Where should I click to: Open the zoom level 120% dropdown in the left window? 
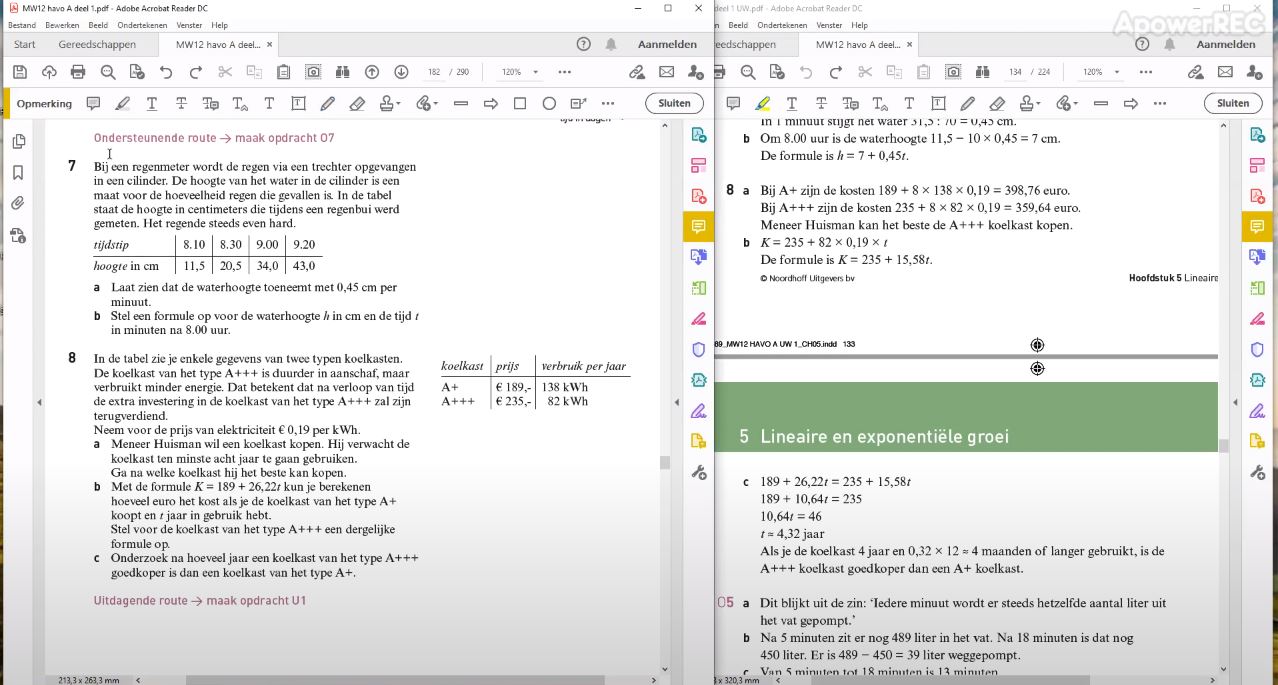[x=520, y=72]
